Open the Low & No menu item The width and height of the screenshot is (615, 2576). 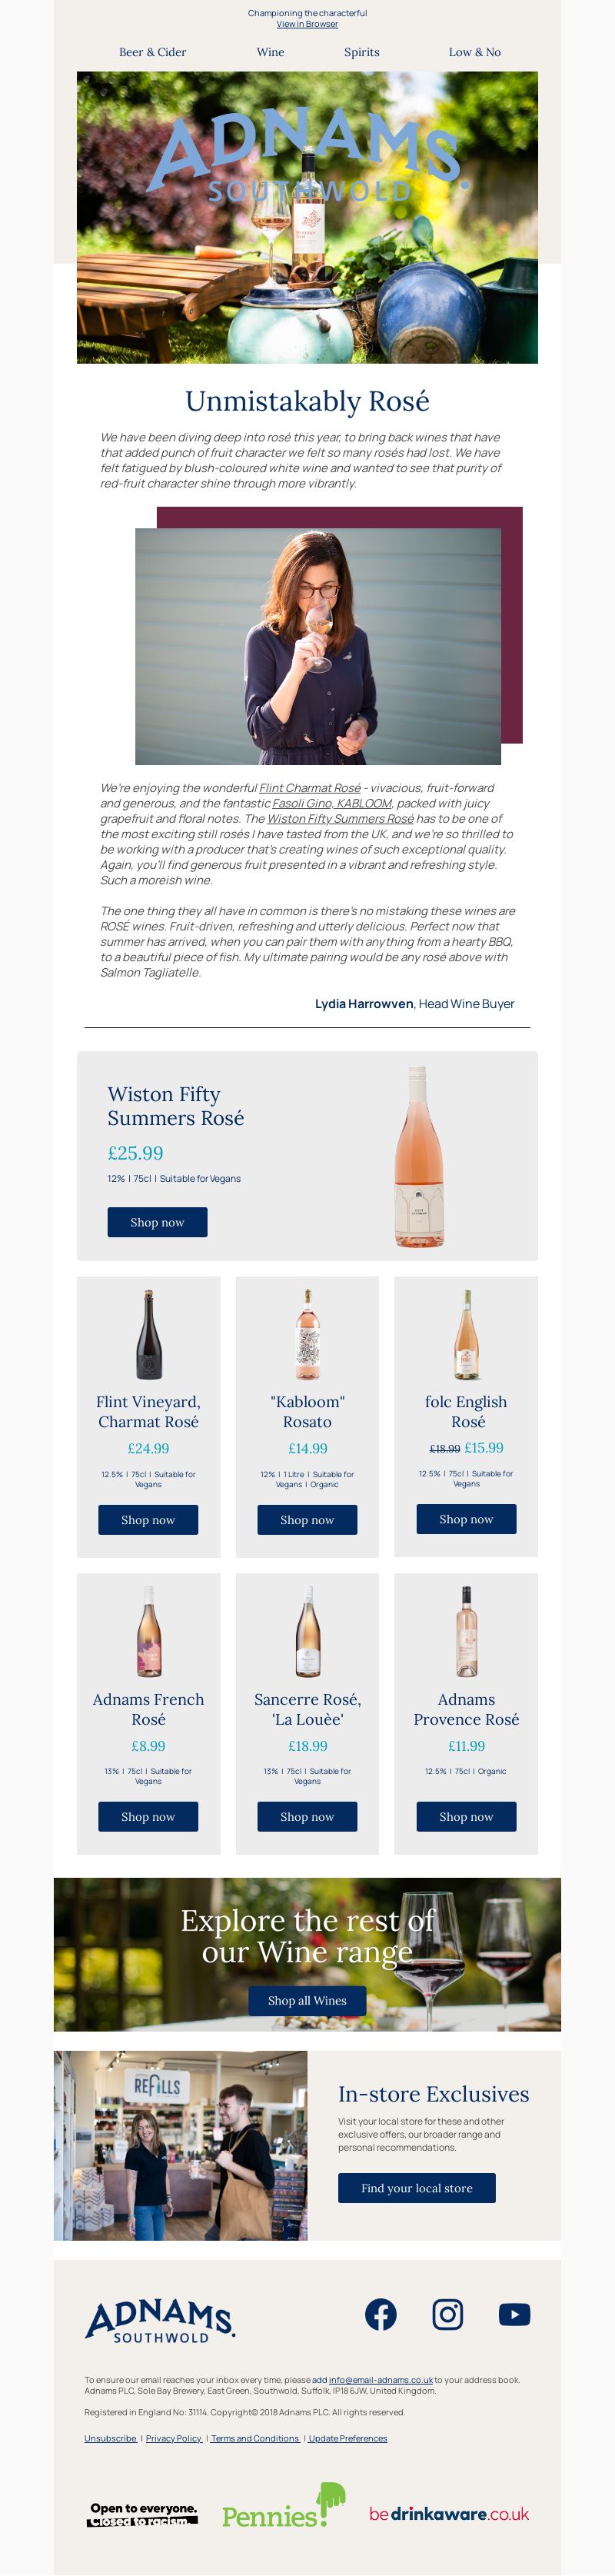tap(475, 52)
